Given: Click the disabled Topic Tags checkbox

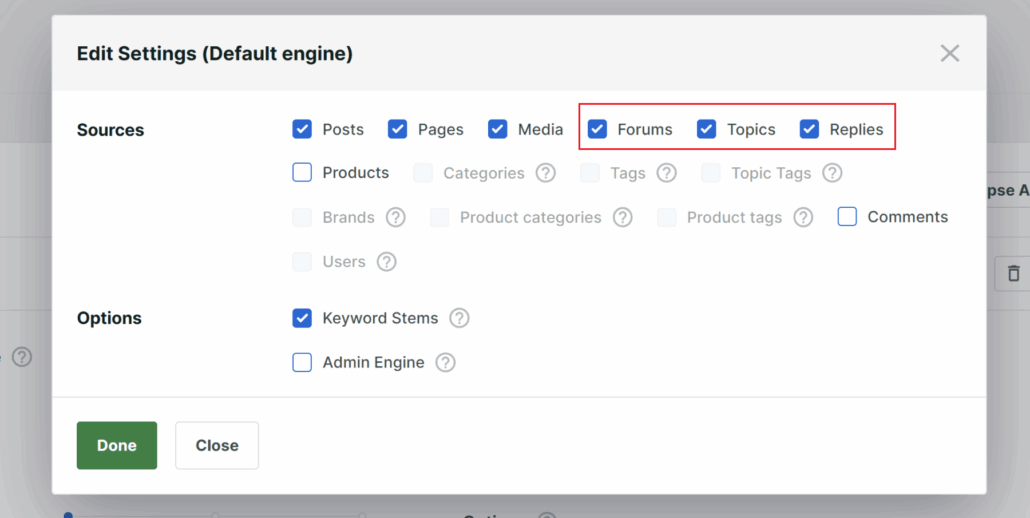Looking at the screenshot, I should tap(711, 173).
